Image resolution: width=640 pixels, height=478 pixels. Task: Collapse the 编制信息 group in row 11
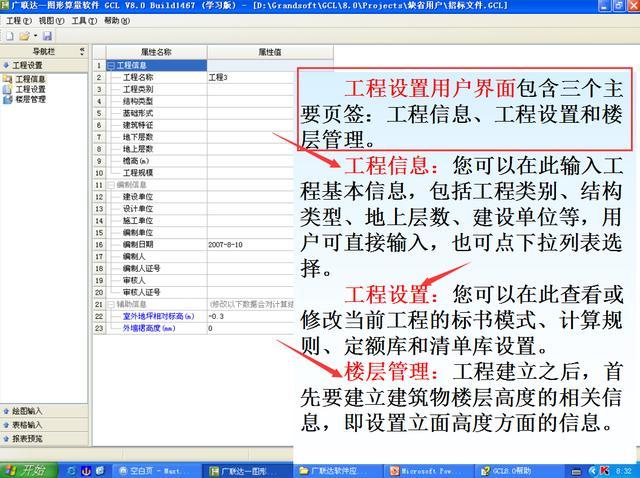[111, 185]
